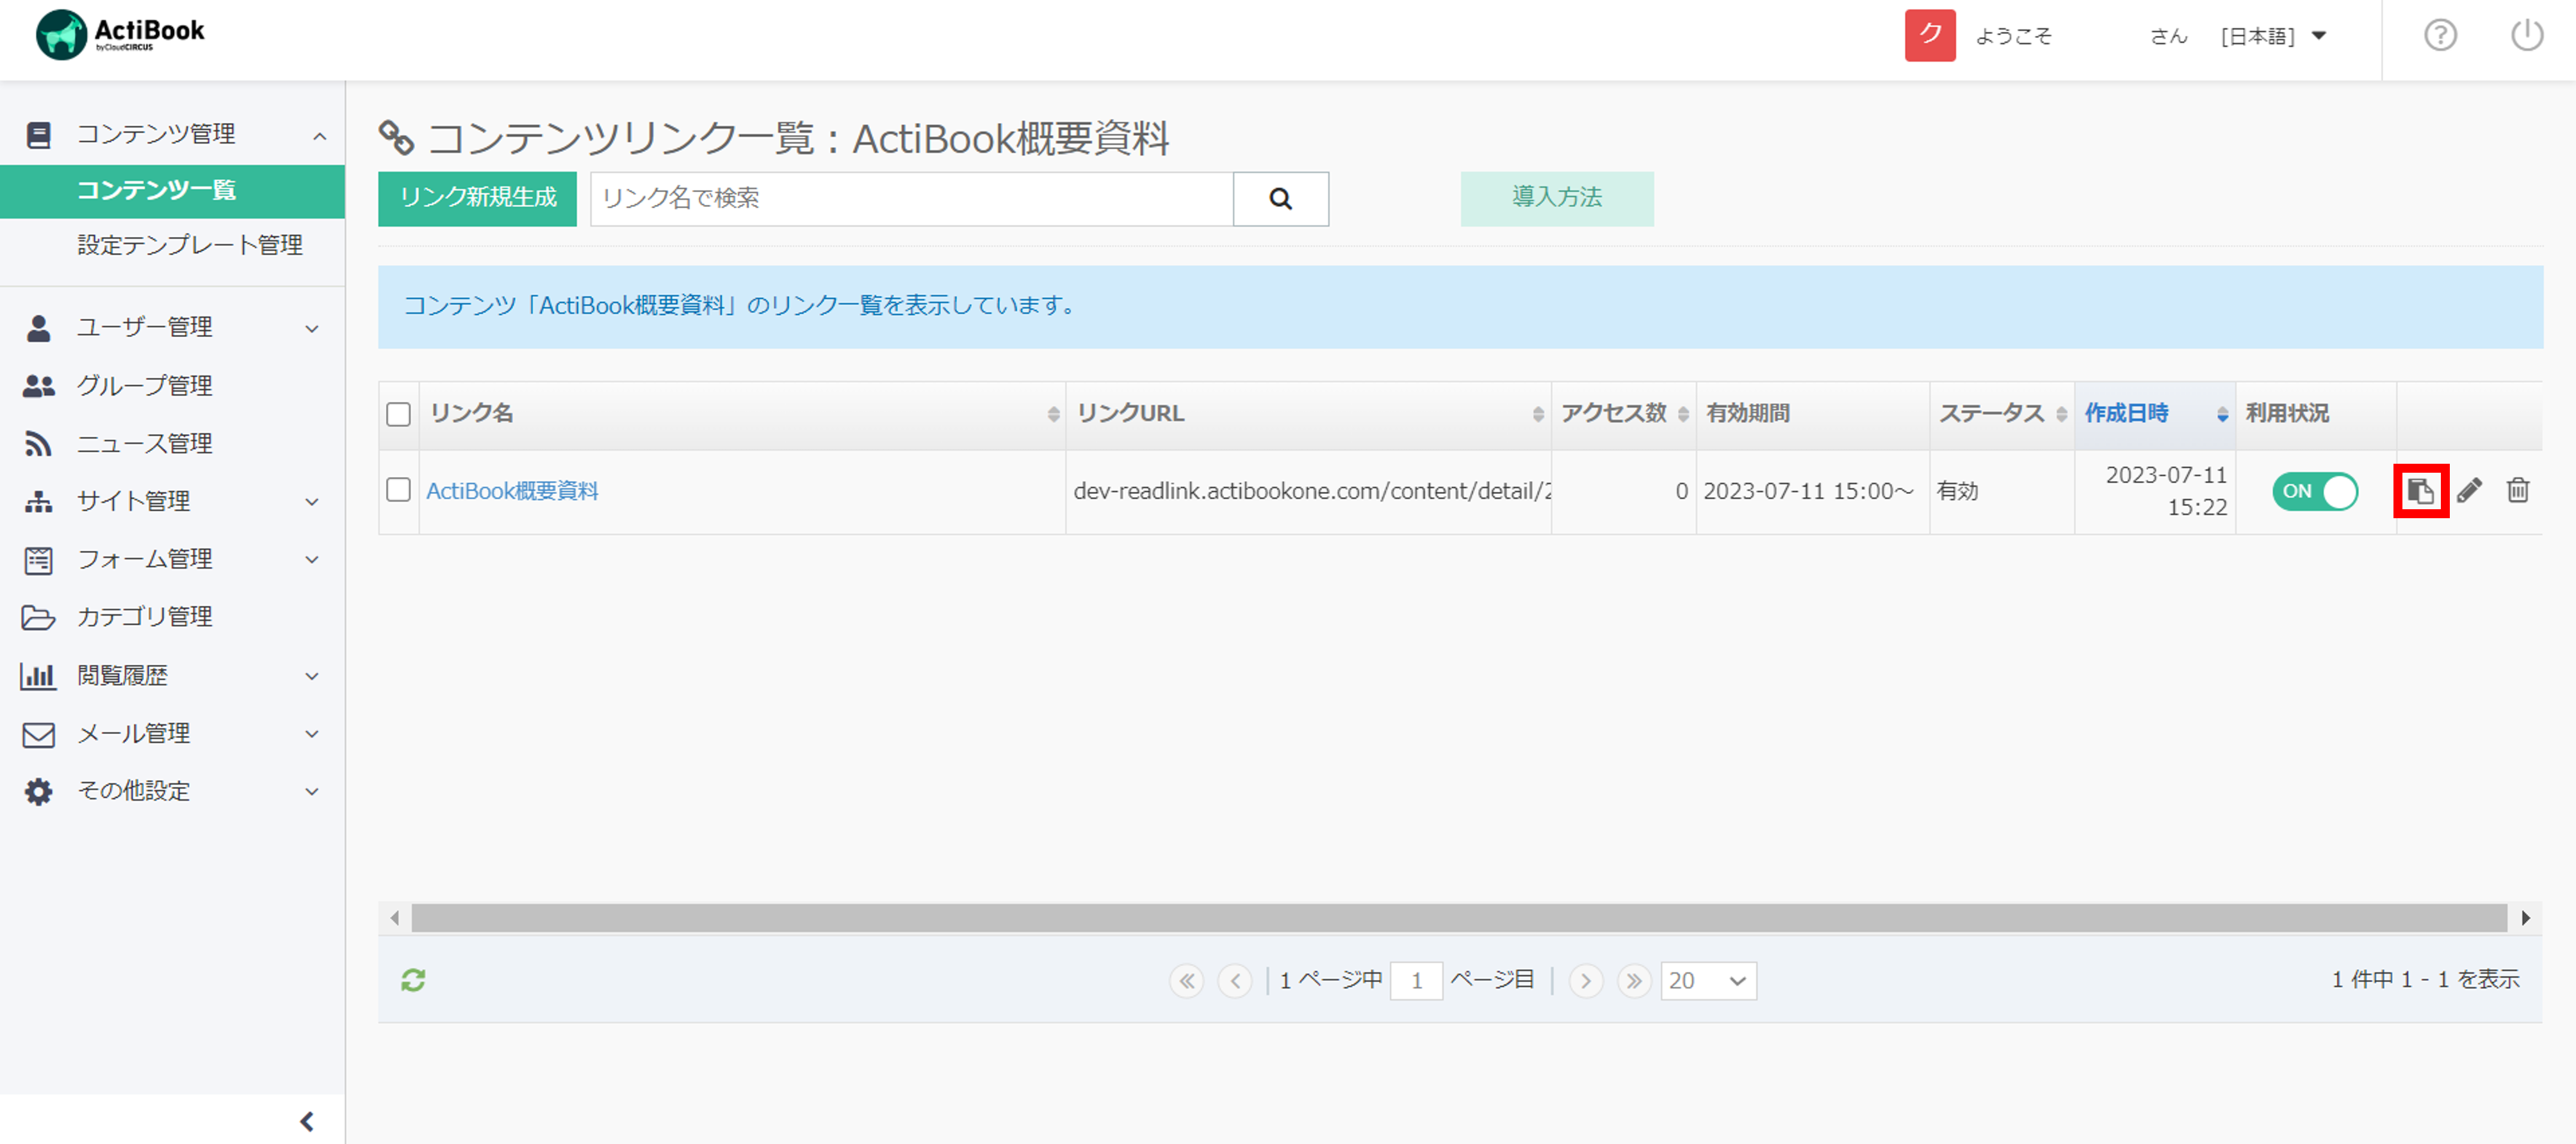Expand the フォーム管理 menu chevron
This screenshot has height=1144, width=2576.
[312, 560]
